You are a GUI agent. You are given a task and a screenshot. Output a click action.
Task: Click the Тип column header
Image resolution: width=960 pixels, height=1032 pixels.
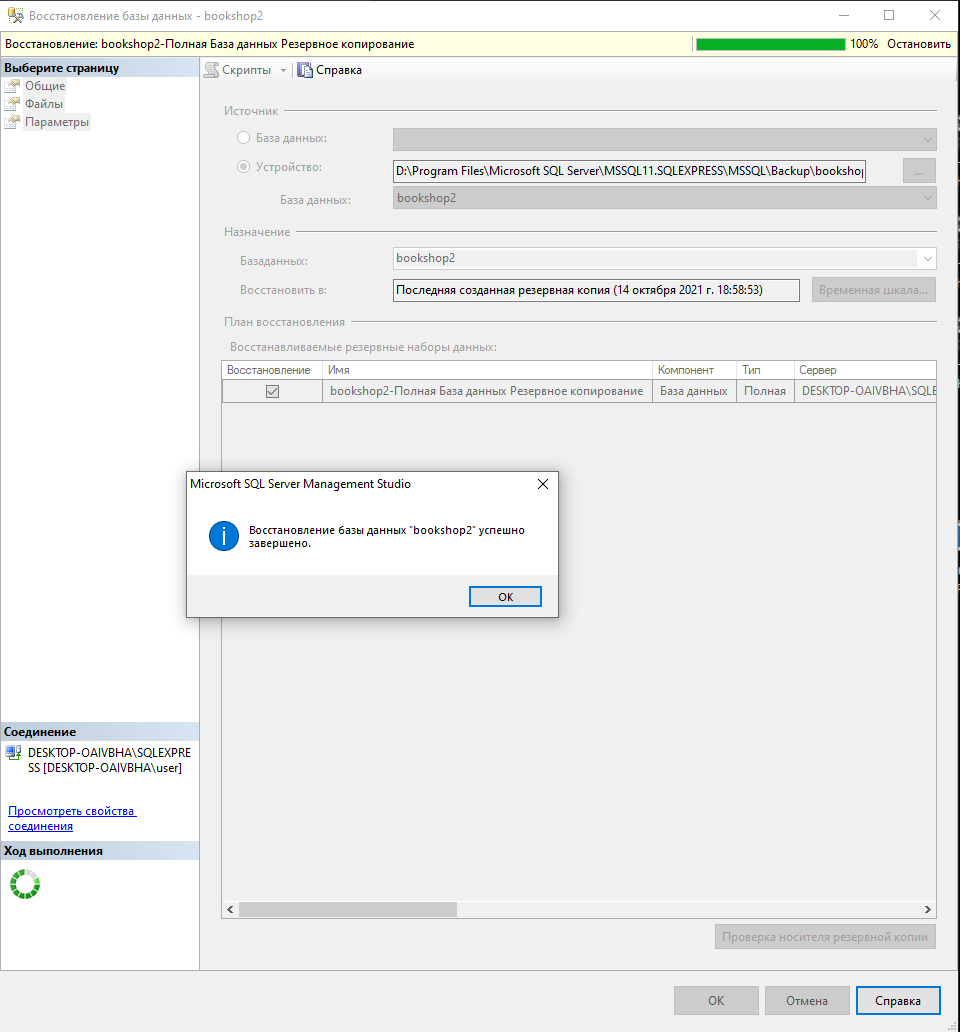tap(765, 370)
